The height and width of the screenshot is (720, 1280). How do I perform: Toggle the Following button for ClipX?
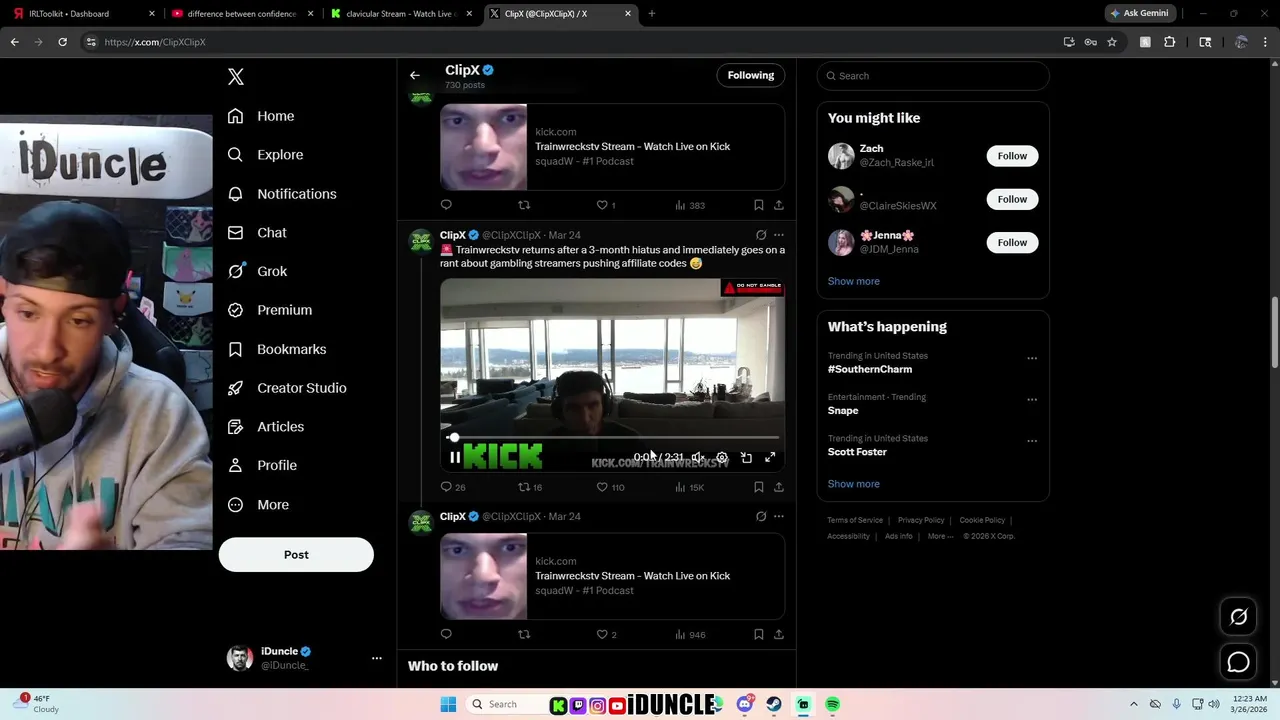tap(751, 75)
